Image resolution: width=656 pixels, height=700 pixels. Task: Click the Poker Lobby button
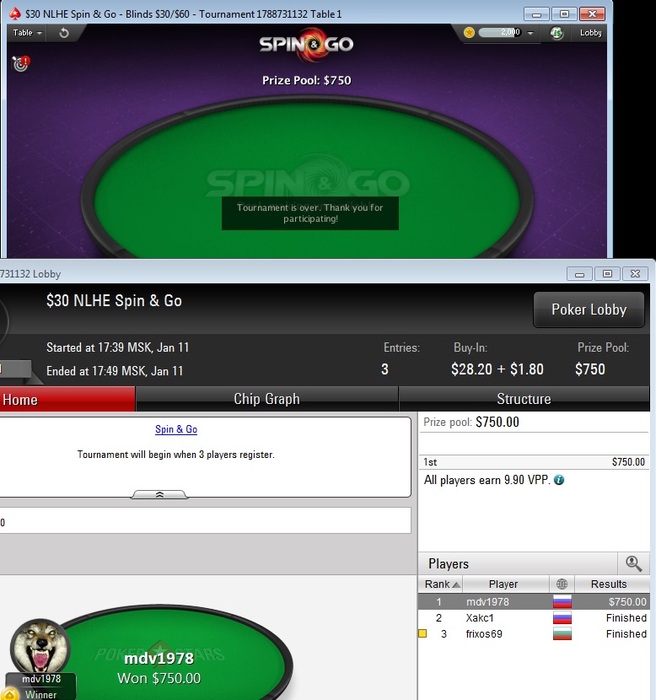tap(589, 310)
